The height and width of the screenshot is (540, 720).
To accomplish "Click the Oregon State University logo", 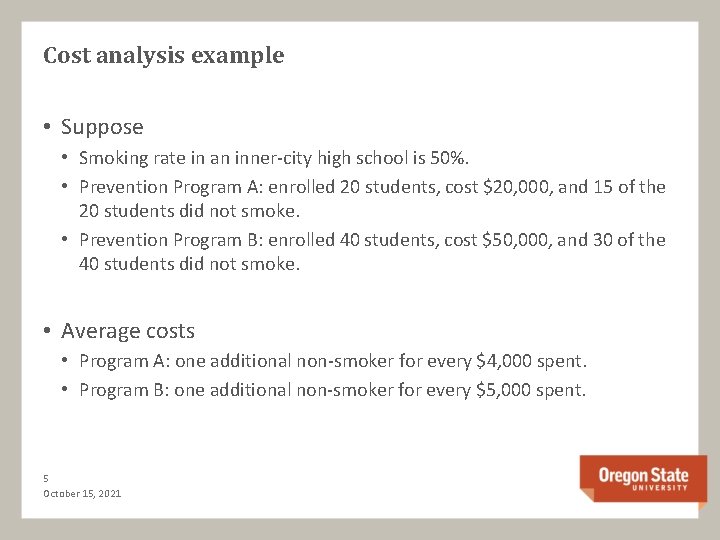I will (x=643, y=478).
